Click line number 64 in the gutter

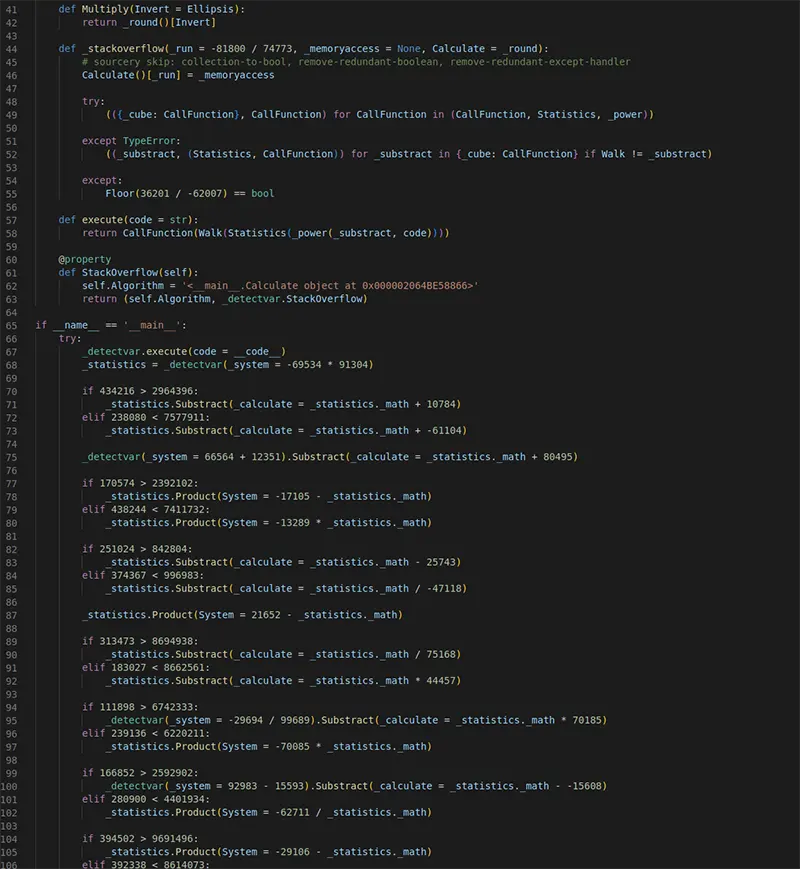click(x=11, y=313)
